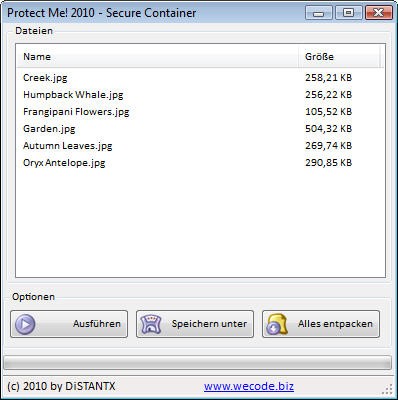Click the 504,32 KB size cell
The height and width of the screenshot is (400, 398).
click(328, 129)
